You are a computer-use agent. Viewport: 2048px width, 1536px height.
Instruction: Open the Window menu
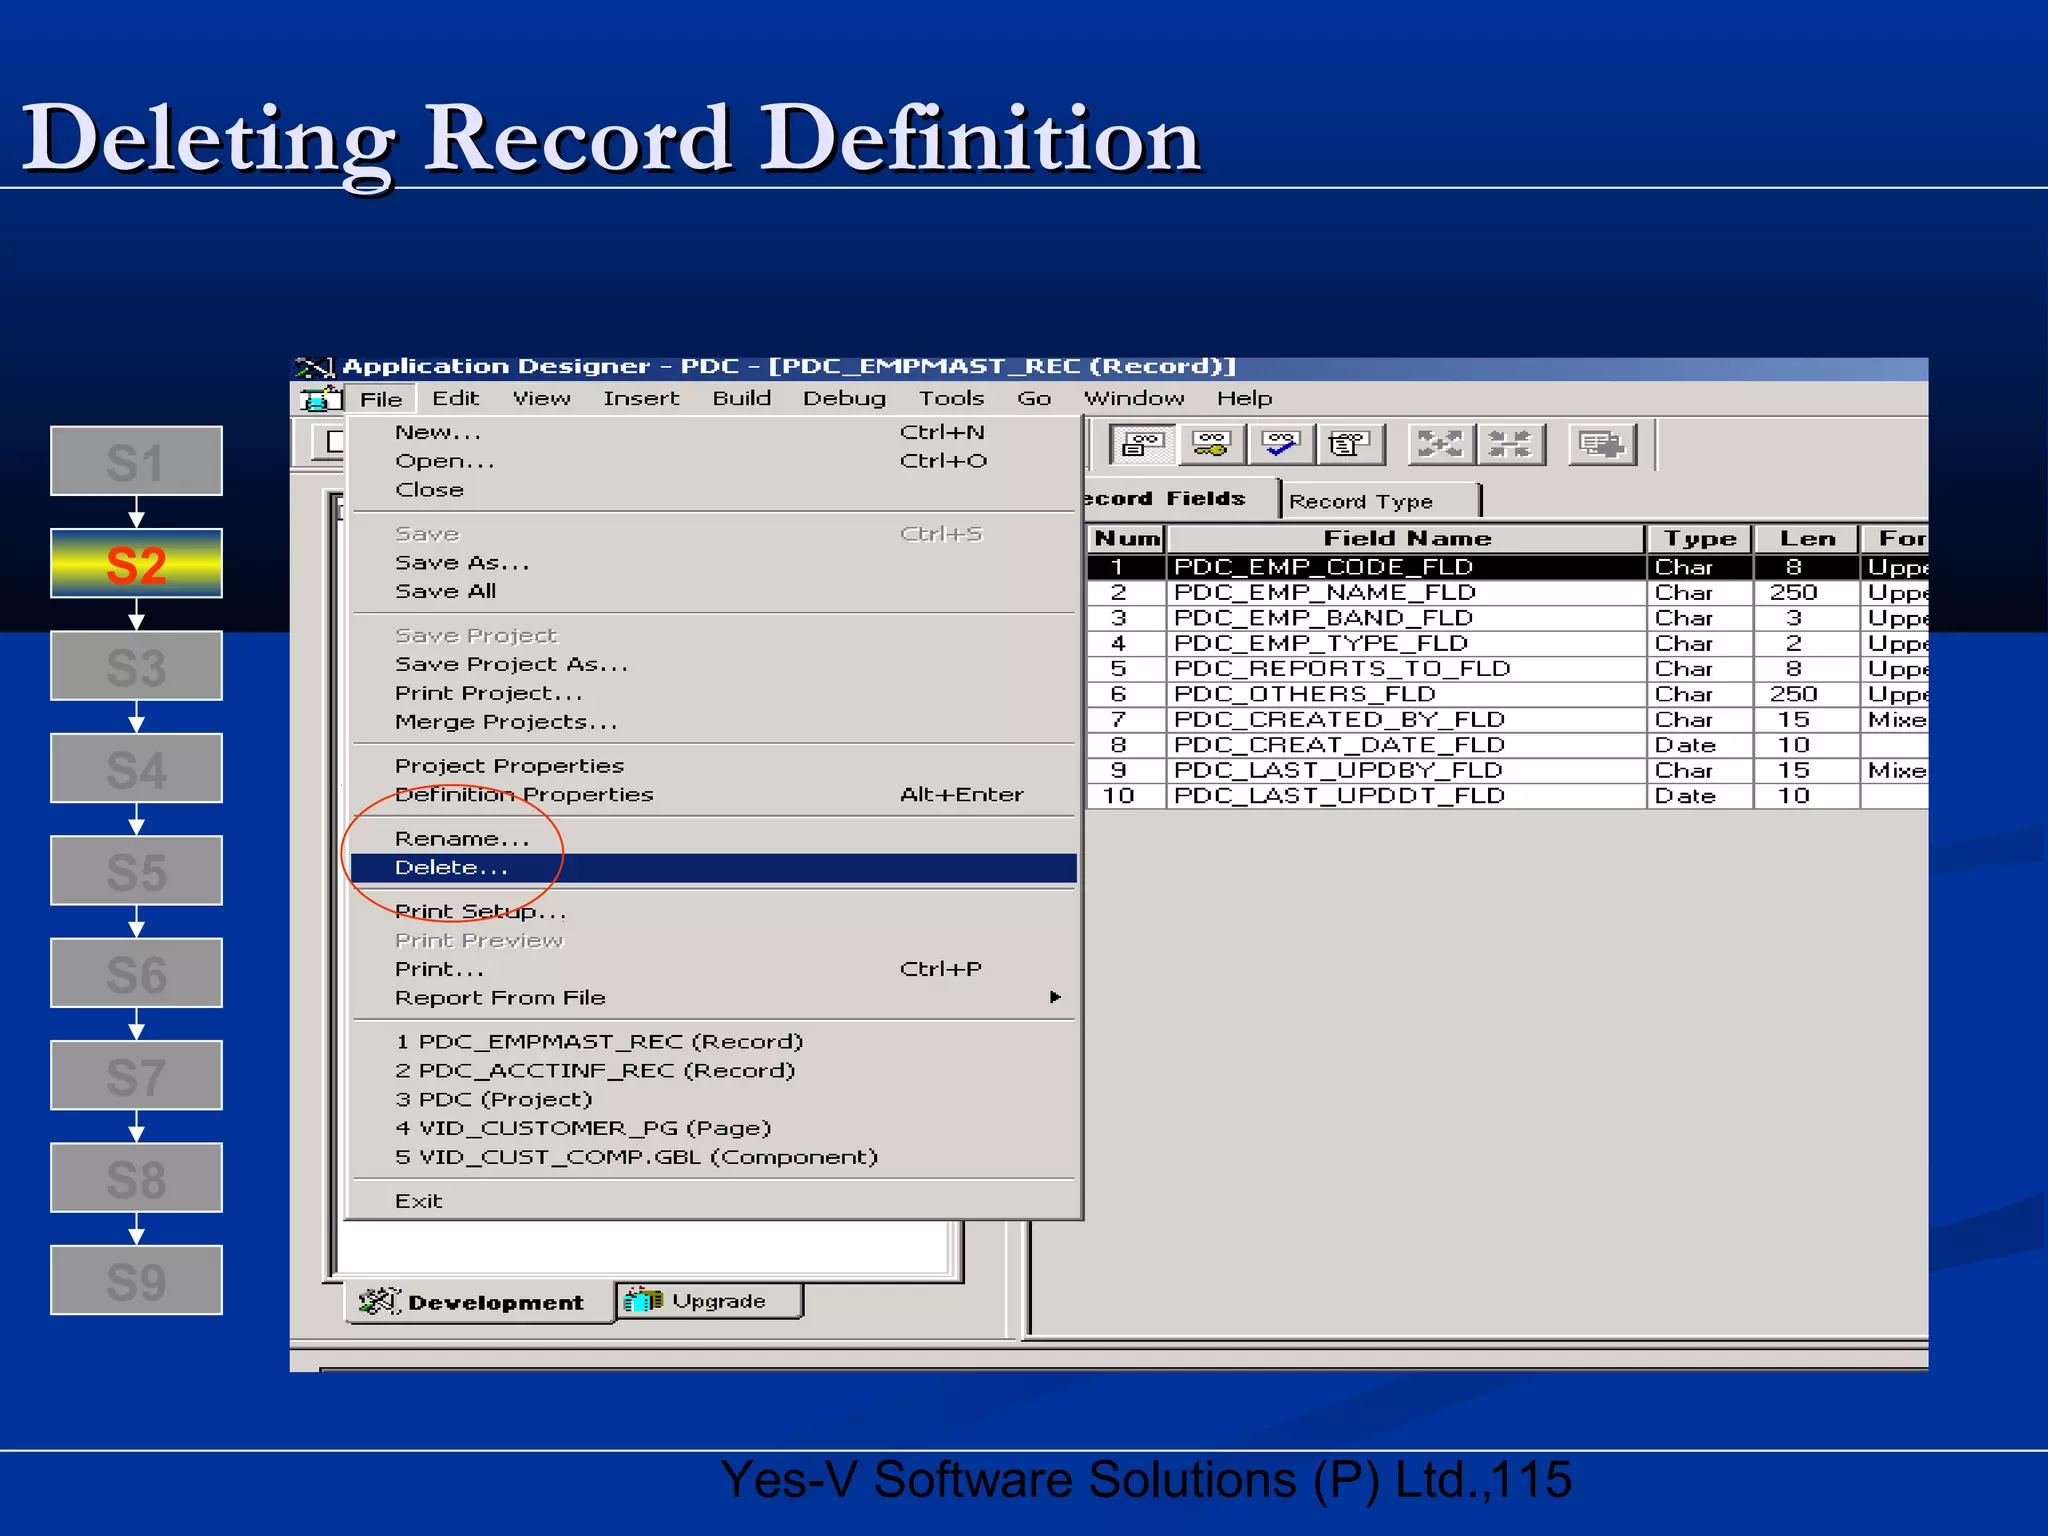[x=1134, y=398]
